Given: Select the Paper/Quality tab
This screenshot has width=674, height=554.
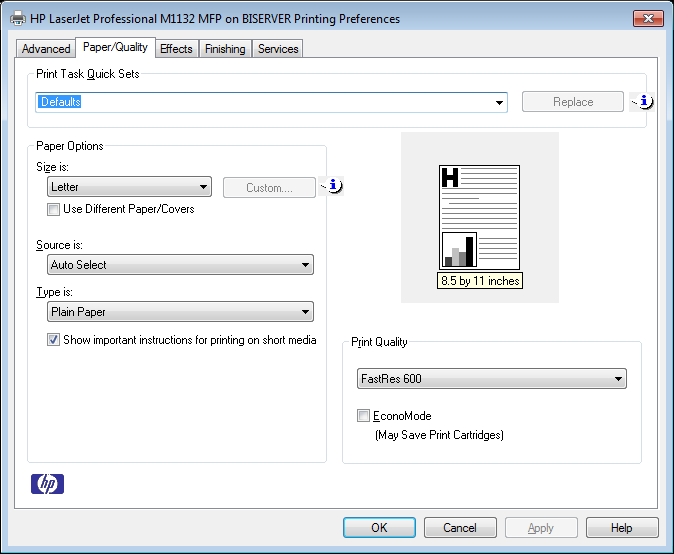Looking at the screenshot, I should click(x=115, y=47).
